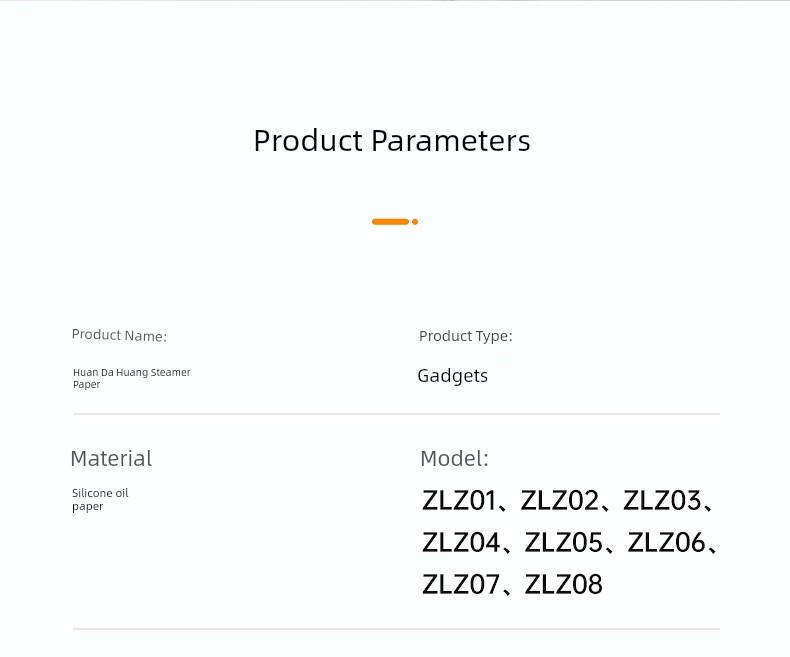This screenshot has width=790, height=657.
Task: Select the Model label
Action: click(x=454, y=458)
